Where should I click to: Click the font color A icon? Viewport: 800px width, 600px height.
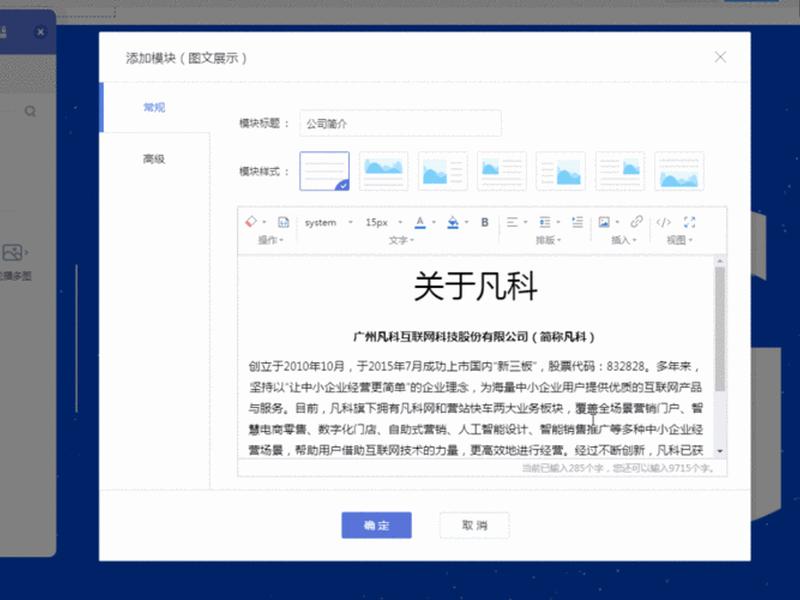click(x=420, y=222)
